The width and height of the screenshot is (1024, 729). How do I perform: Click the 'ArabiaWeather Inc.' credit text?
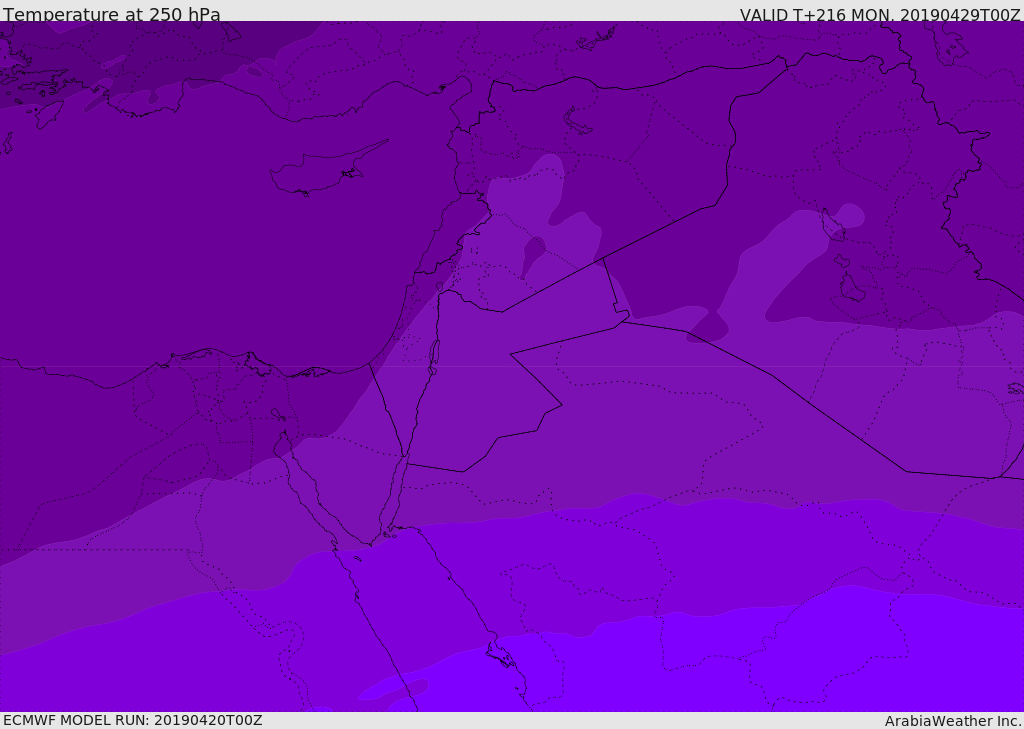tap(952, 721)
